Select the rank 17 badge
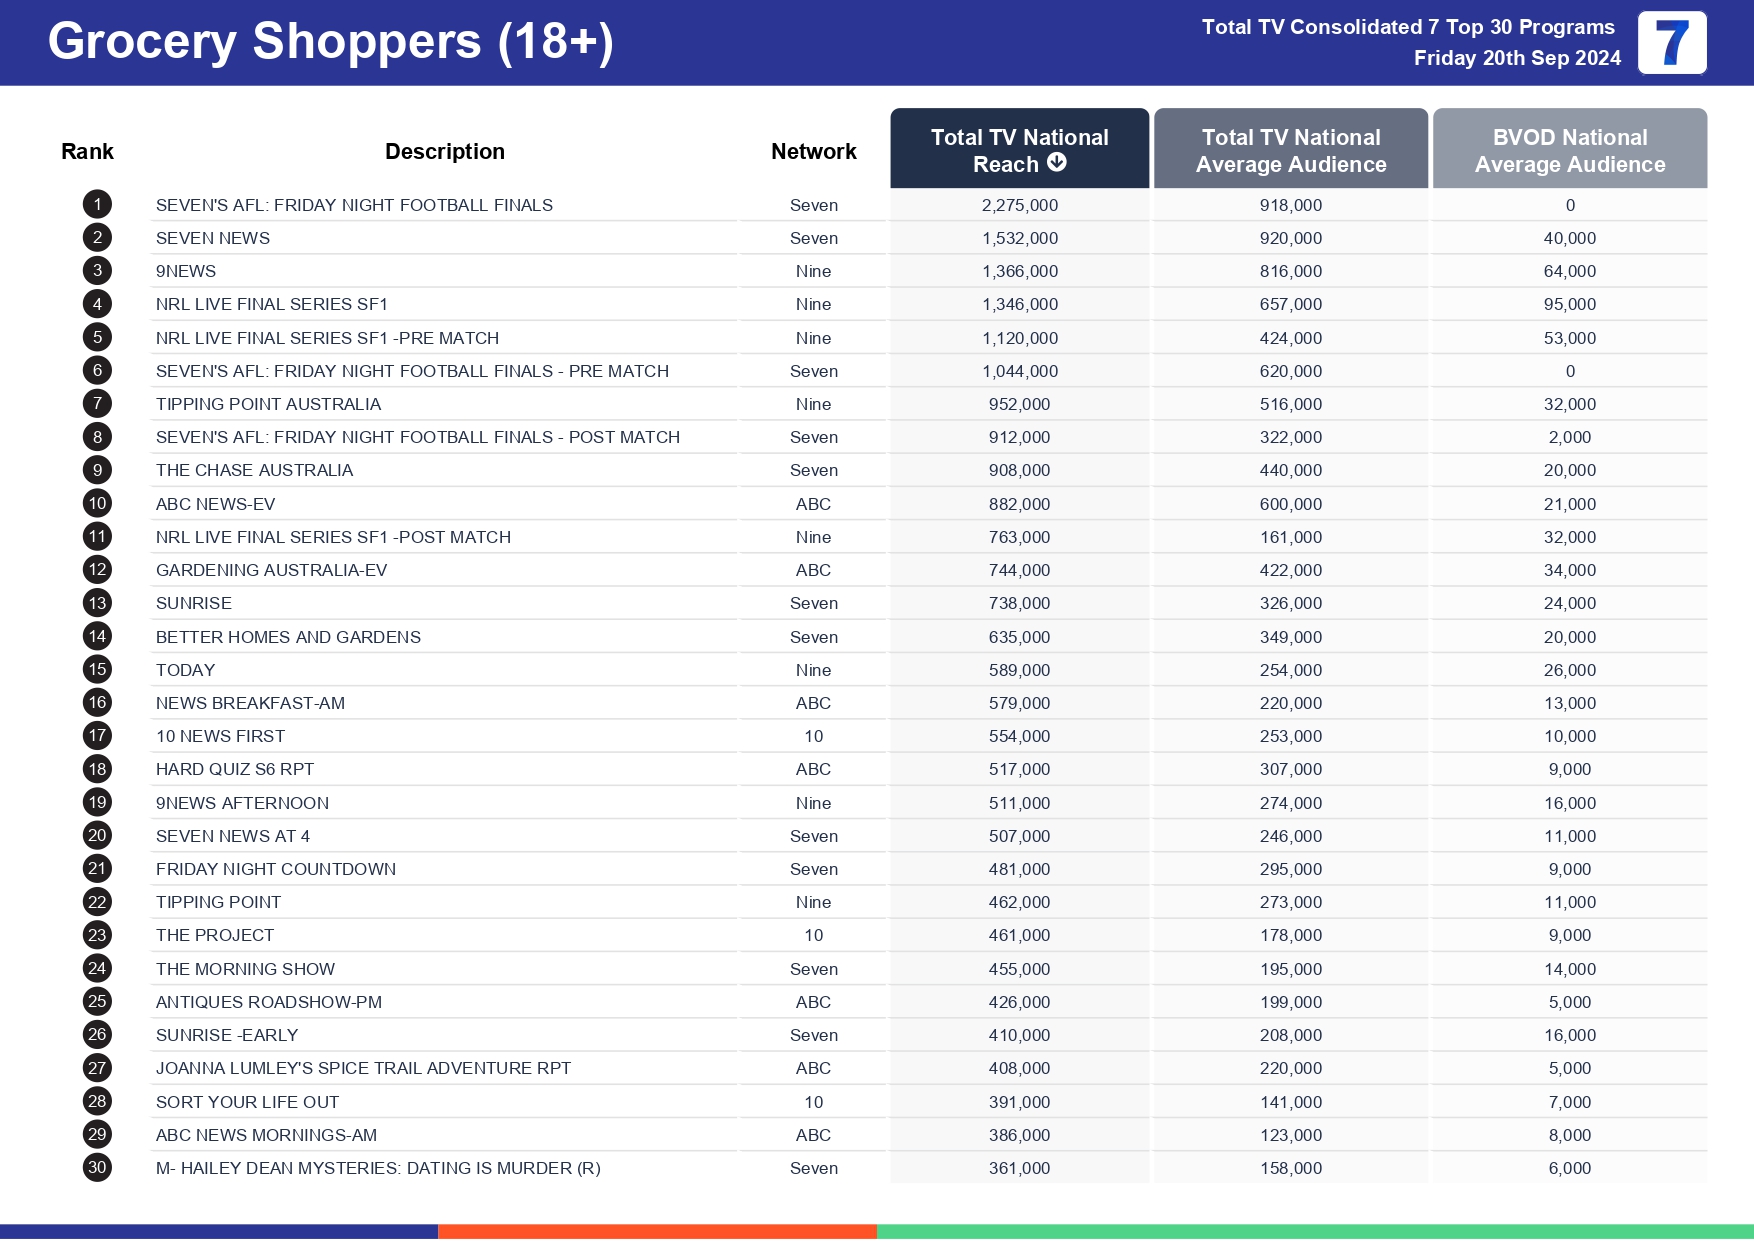The image size is (1754, 1241). point(97,736)
